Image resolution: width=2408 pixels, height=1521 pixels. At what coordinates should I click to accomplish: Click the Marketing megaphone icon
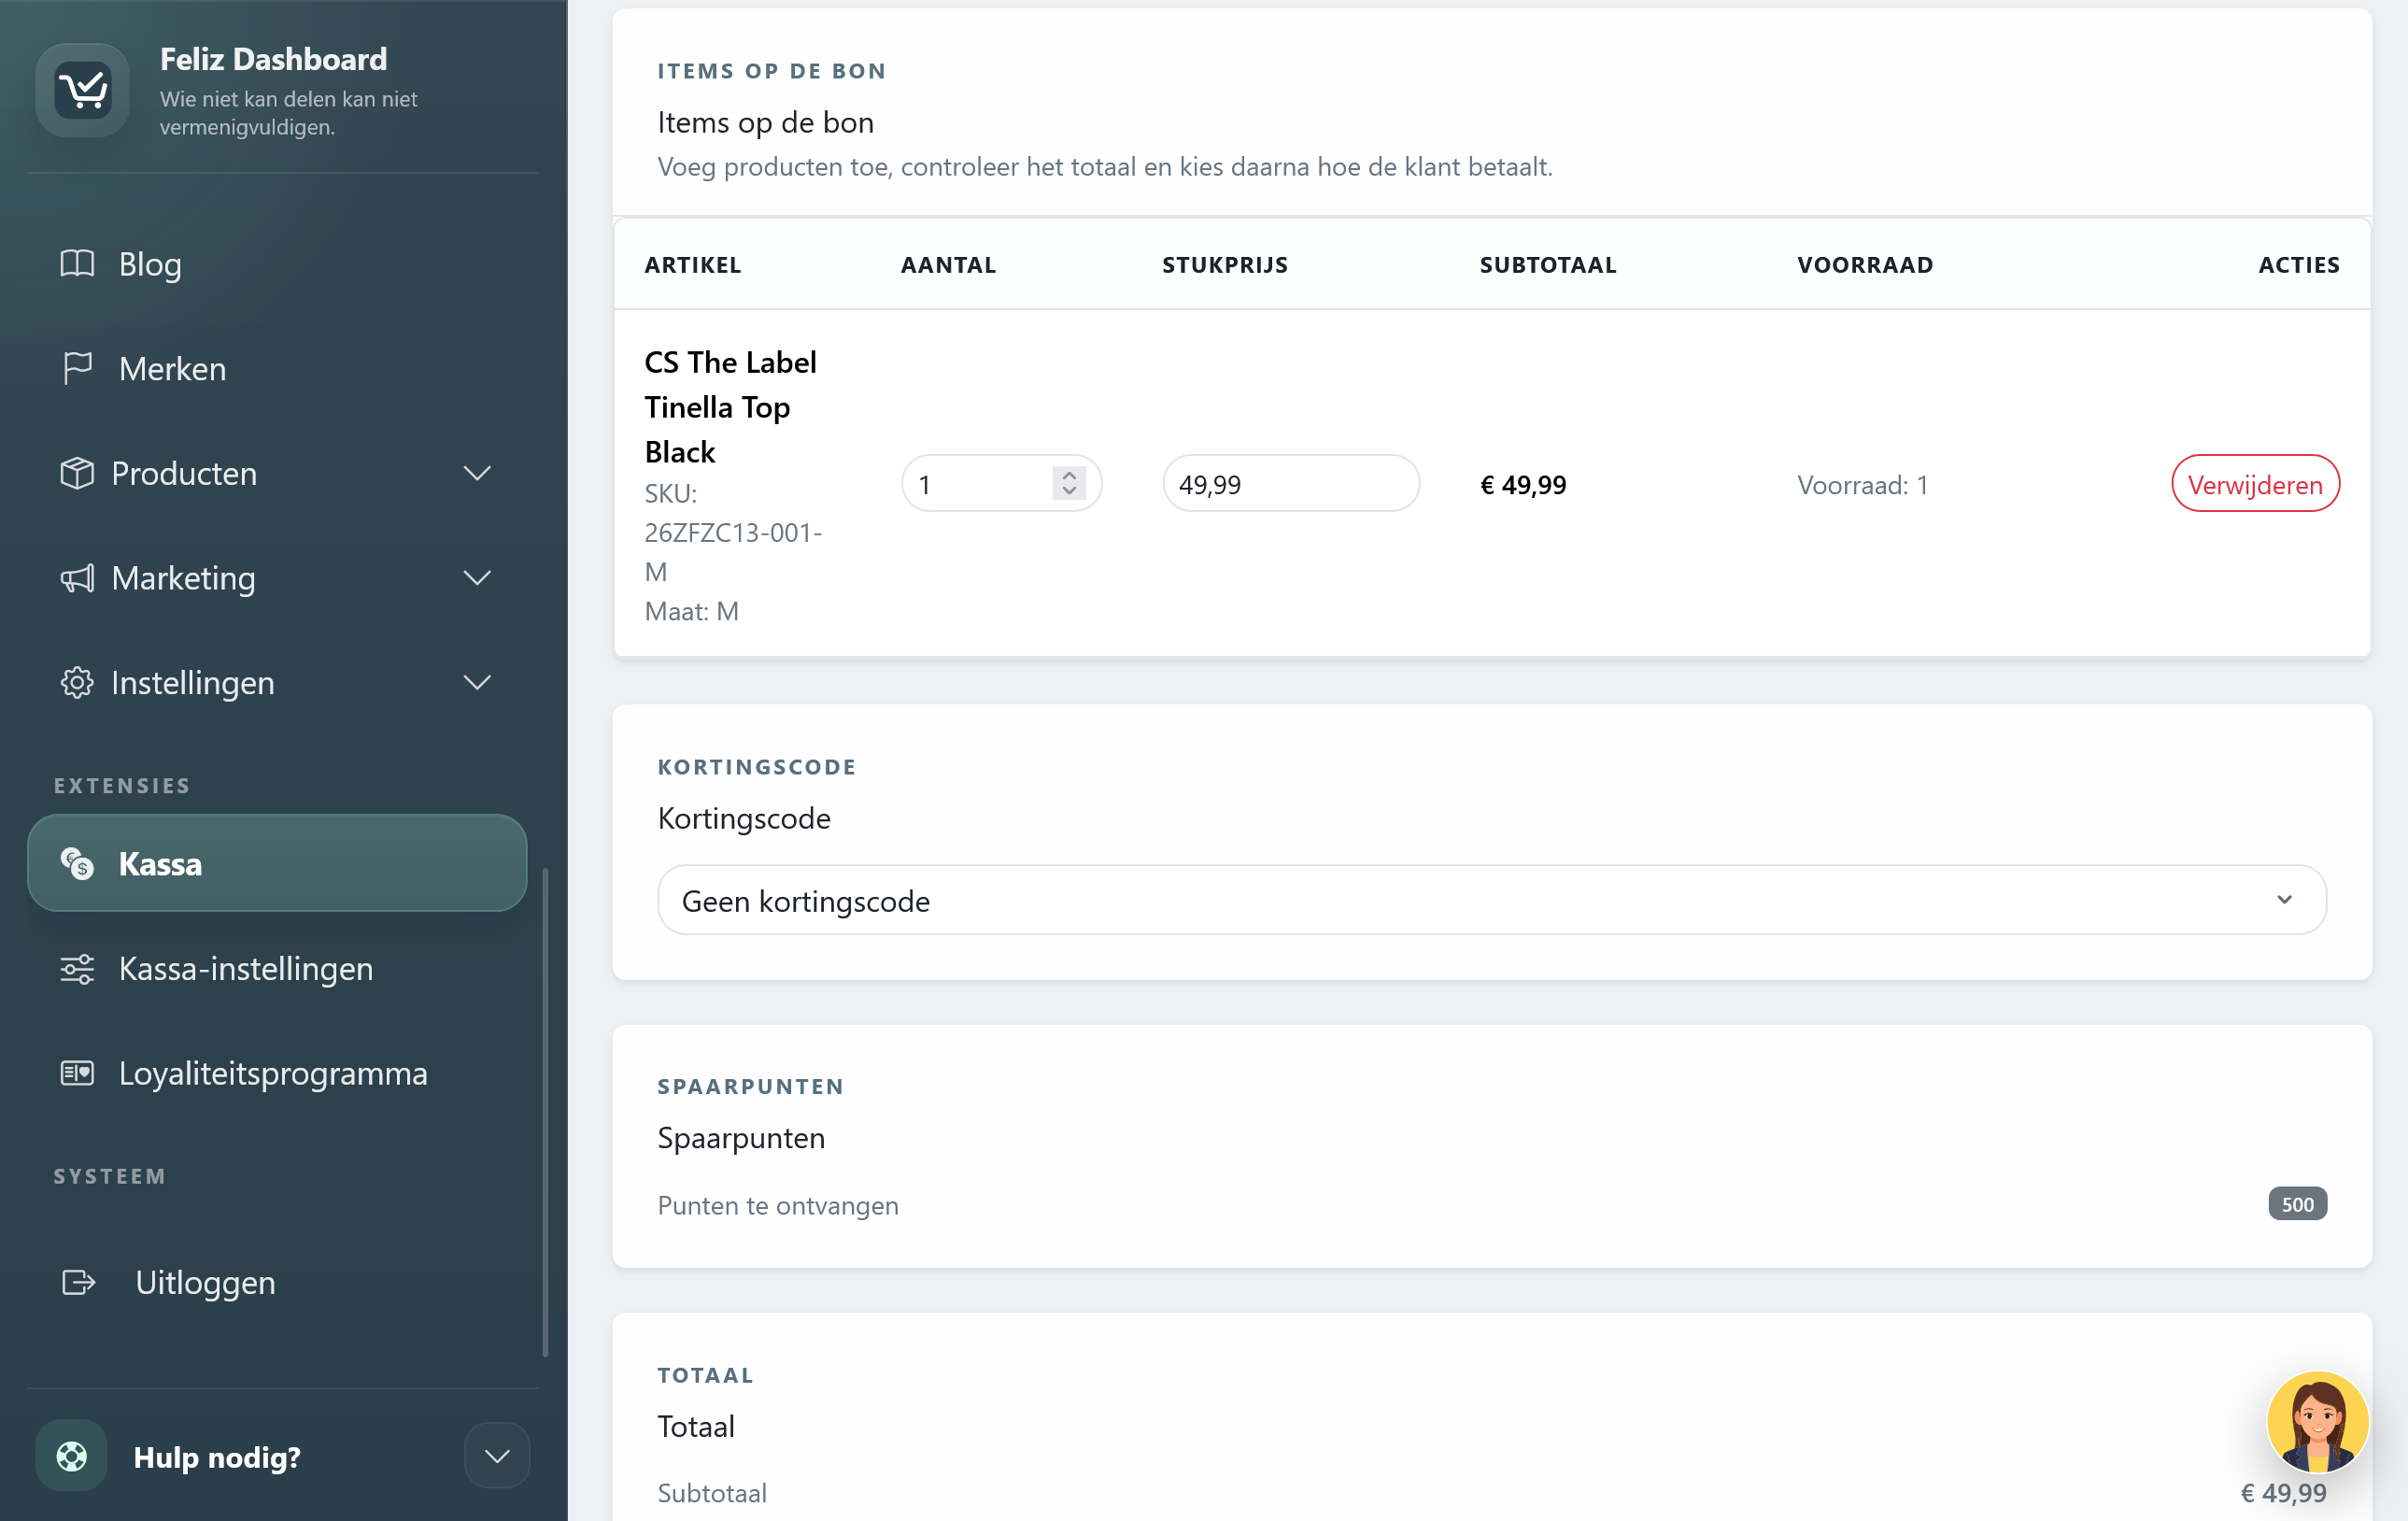(x=77, y=578)
